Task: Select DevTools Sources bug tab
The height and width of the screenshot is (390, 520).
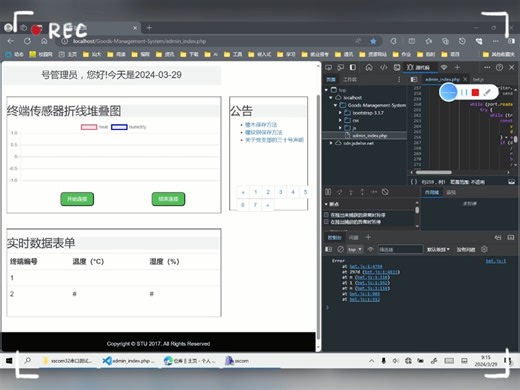Action: 418,67
